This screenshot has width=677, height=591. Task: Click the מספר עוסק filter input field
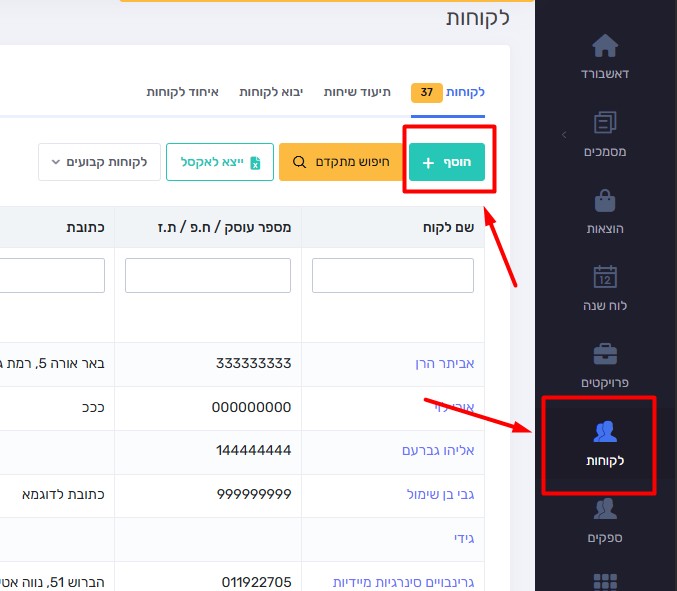pos(208,276)
